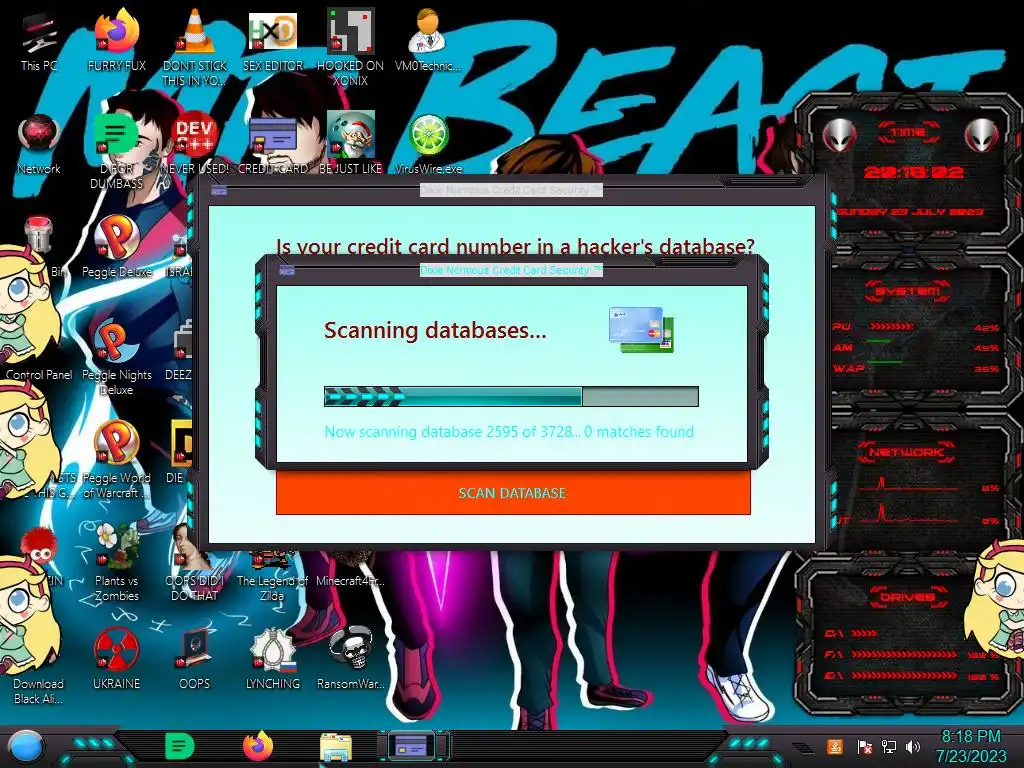Open the Peggle Nights Deluxe shortcut
The image size is (1024, 768).
pos(116,356)
